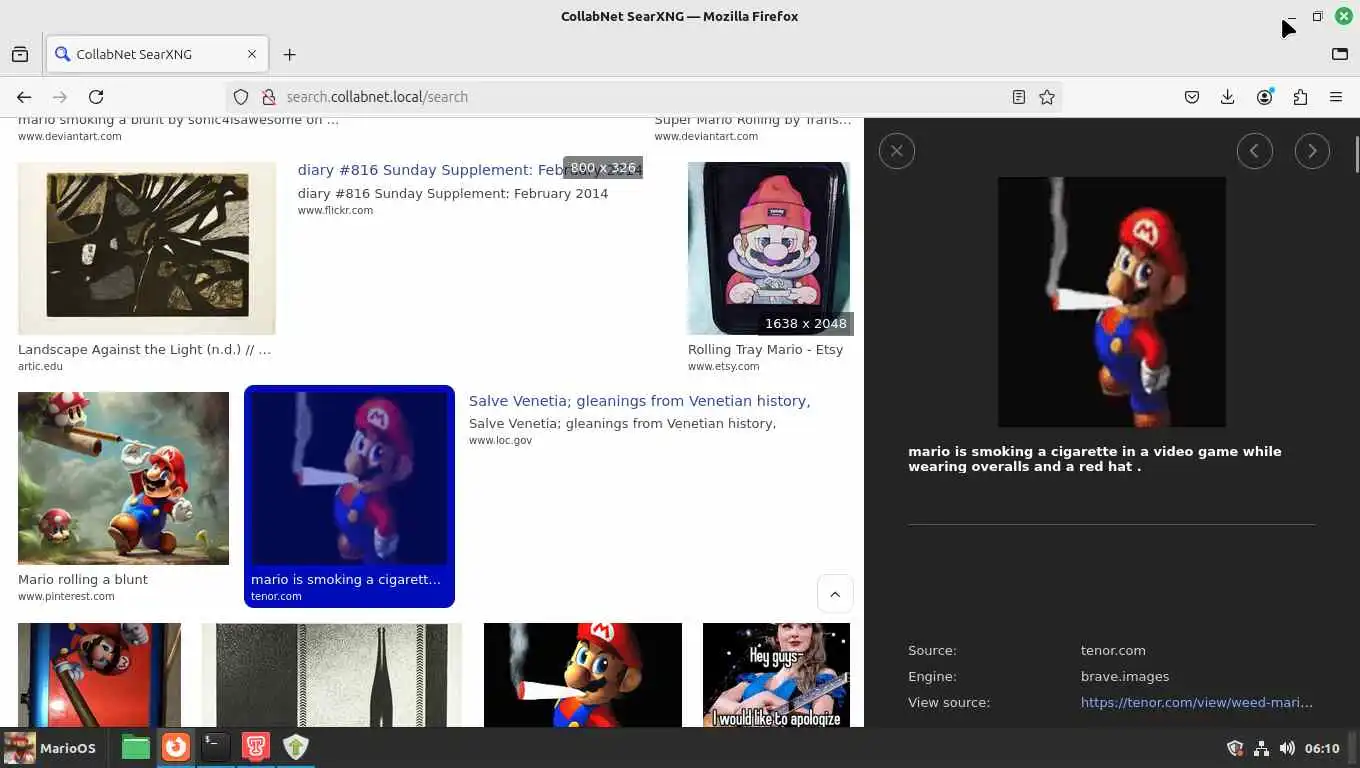Open the Salve Venetia gleanings result
1360x768 pixels.
pos(639,401)
